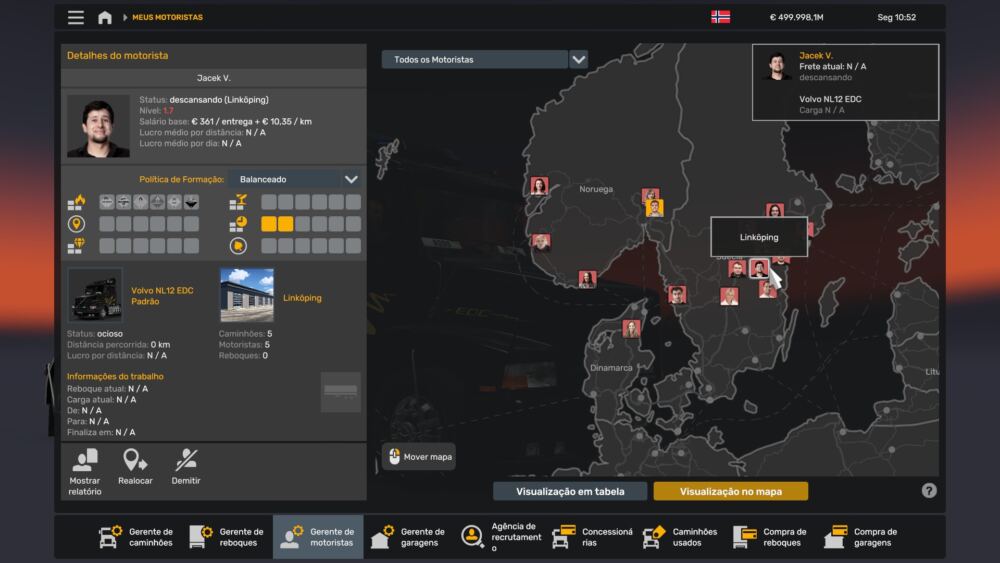1000x563 pixels.
Task: Open Gerente de caminhões
Action: pyautogui.click(x=136, y=537)
